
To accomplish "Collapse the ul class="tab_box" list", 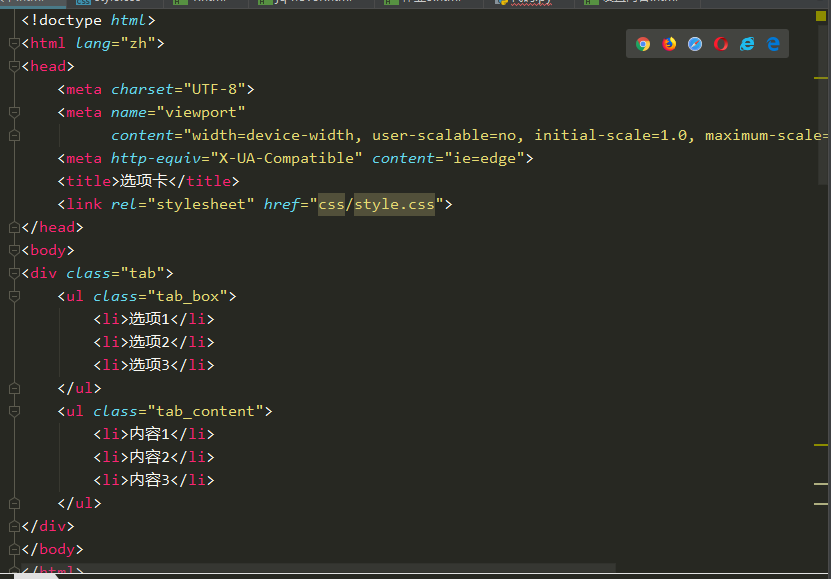I will point(14,296).
